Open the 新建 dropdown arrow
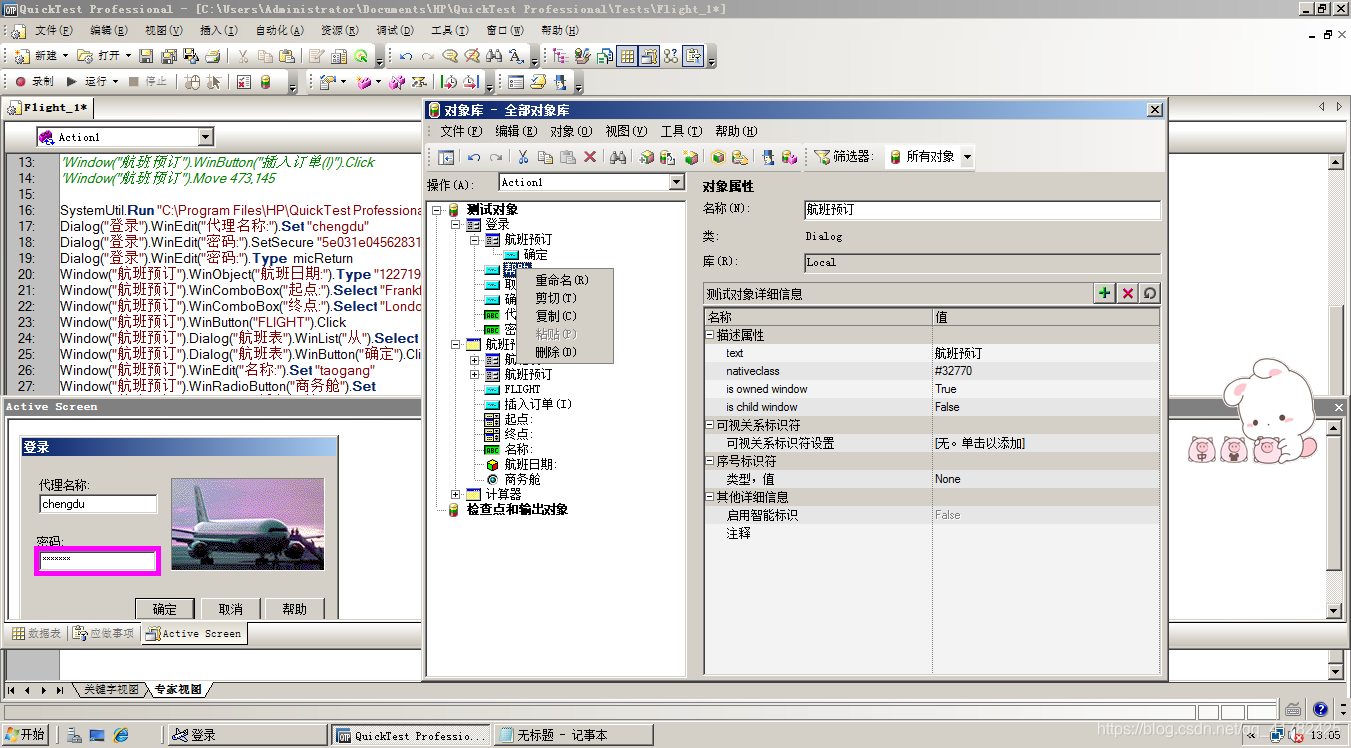 pyautogui.click(x=66, y=56)
